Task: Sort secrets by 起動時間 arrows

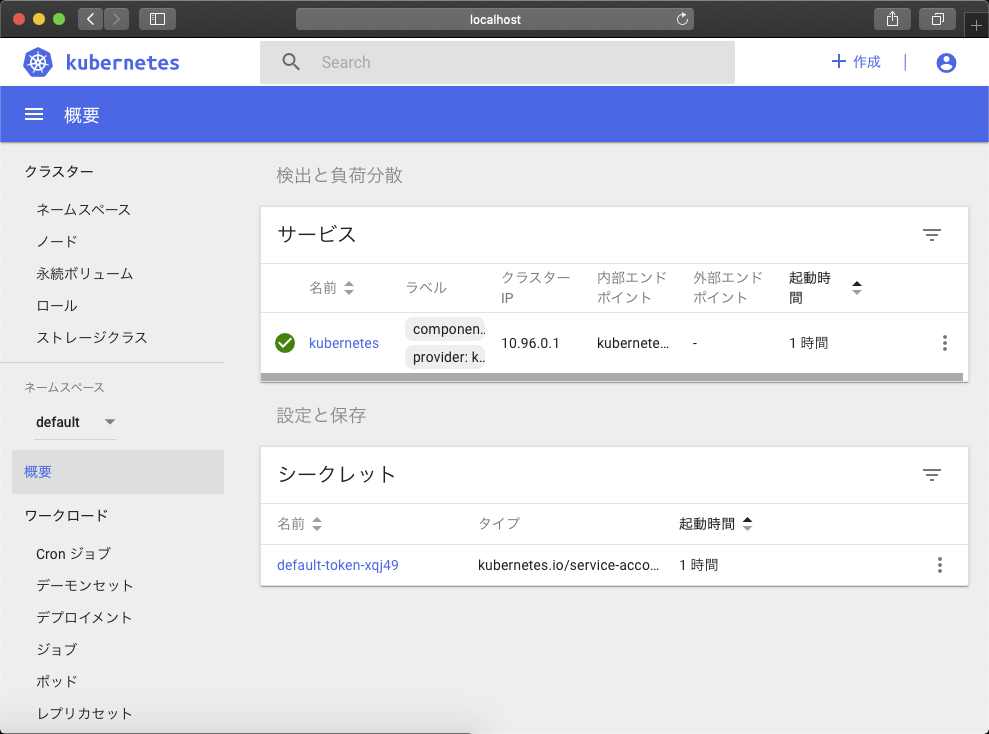Action: click(x=747, y=524)
